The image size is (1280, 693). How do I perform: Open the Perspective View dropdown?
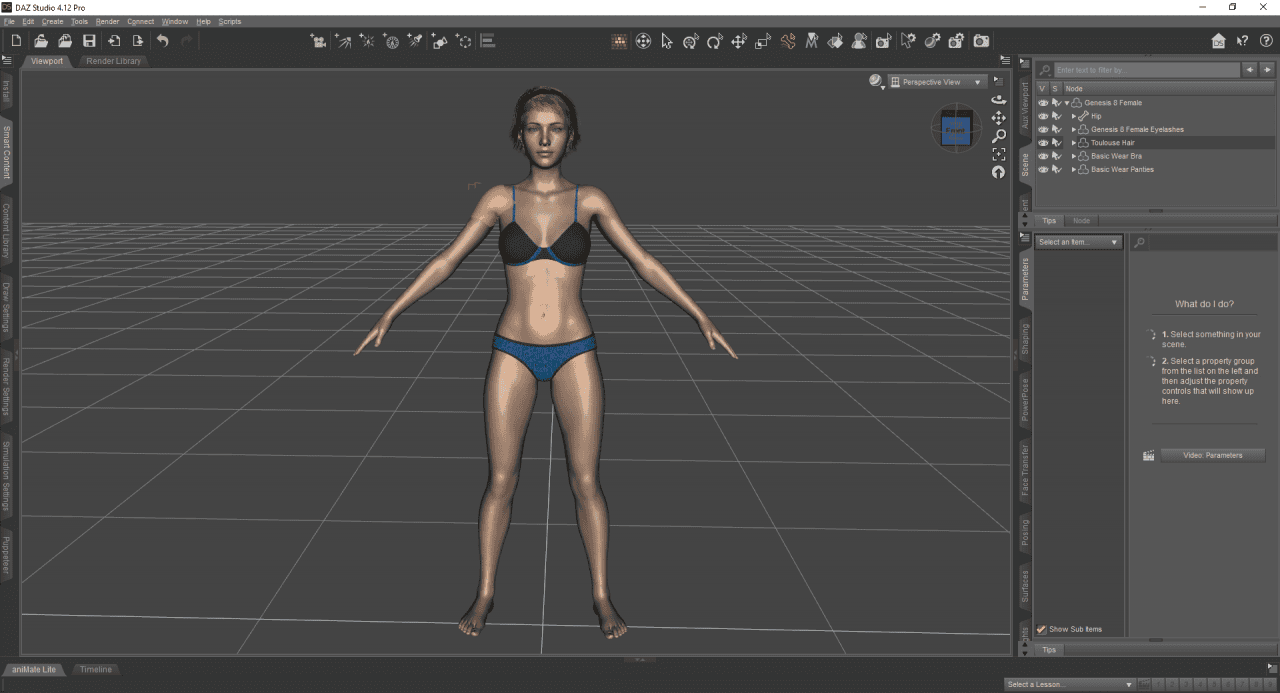(937, 82)
